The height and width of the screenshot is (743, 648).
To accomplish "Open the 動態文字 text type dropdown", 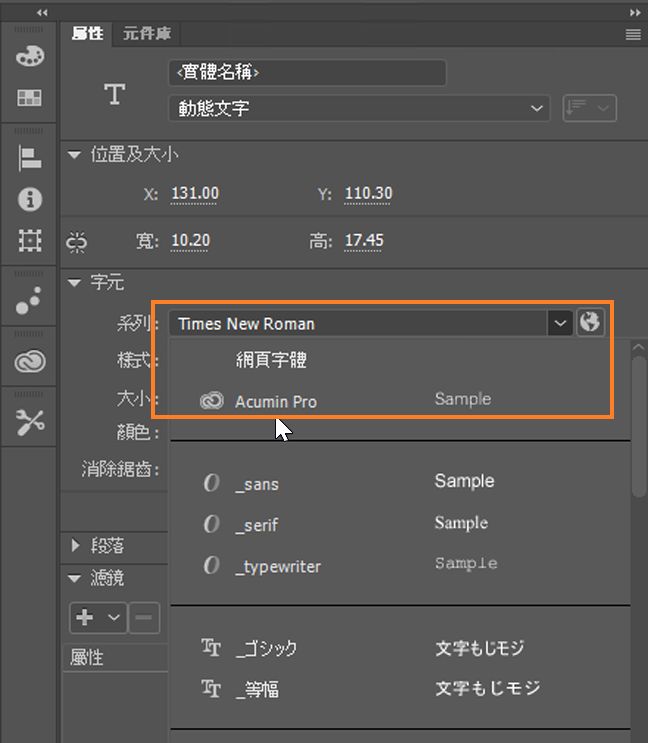I will [359, 109].
